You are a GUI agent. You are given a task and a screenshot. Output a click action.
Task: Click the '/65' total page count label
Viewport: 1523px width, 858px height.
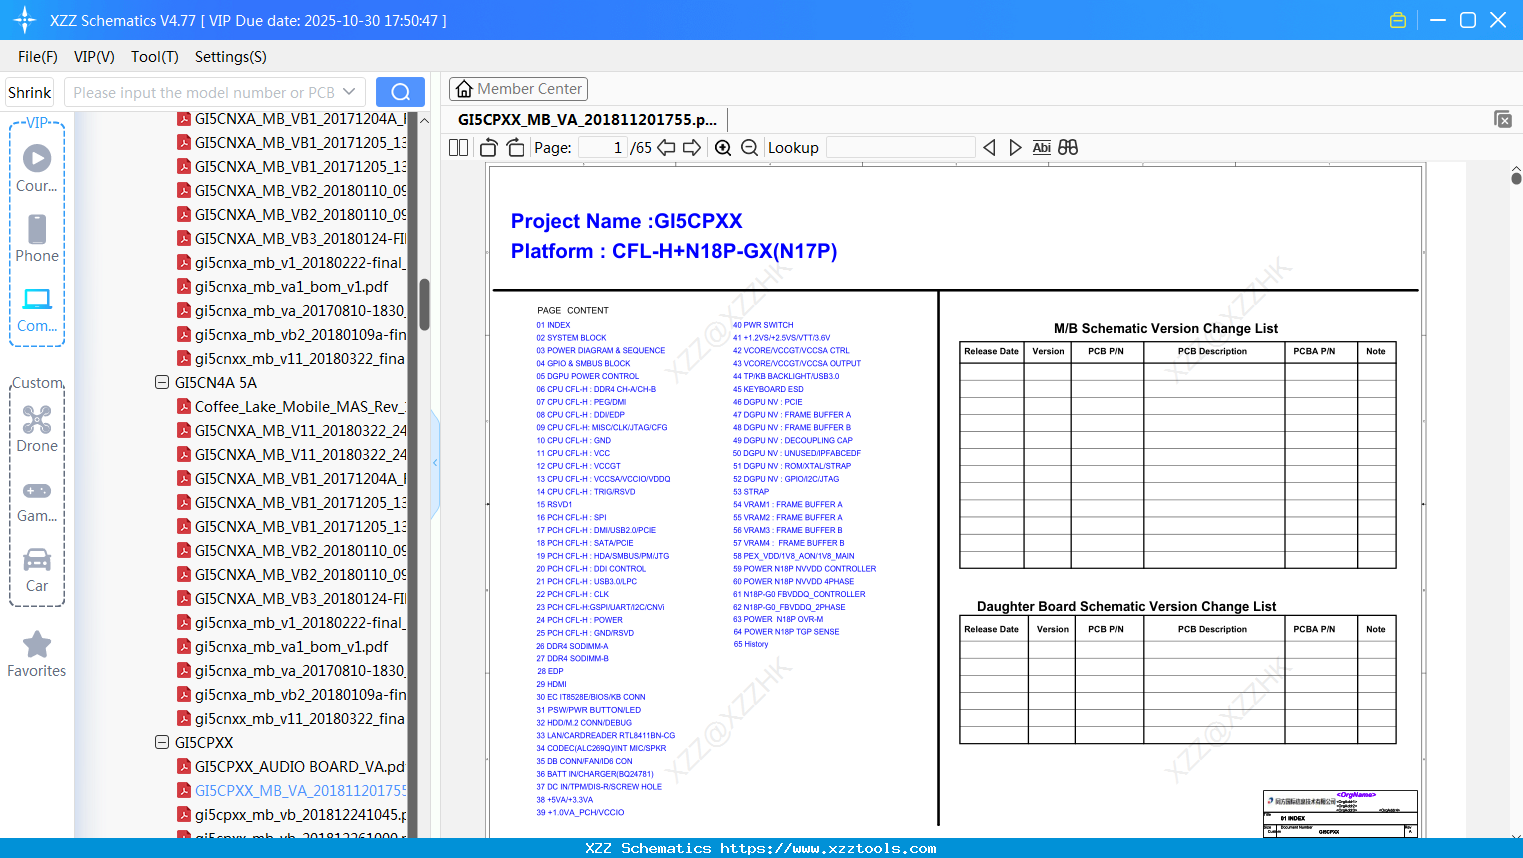pyautogui.click(x=641, y=147)
